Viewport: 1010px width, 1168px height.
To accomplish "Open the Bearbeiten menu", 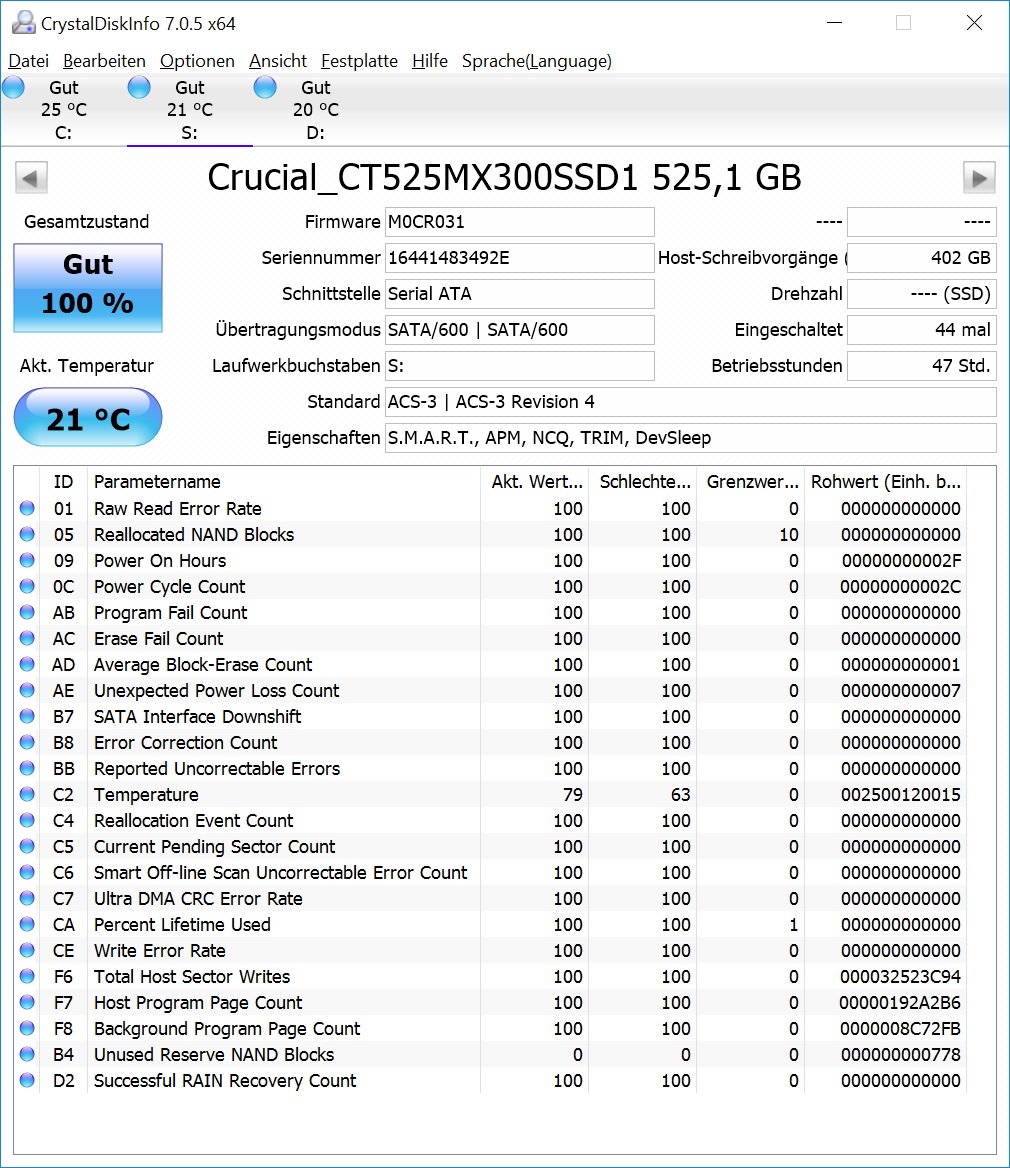I will pyautogui.click(x=104, y=61).
